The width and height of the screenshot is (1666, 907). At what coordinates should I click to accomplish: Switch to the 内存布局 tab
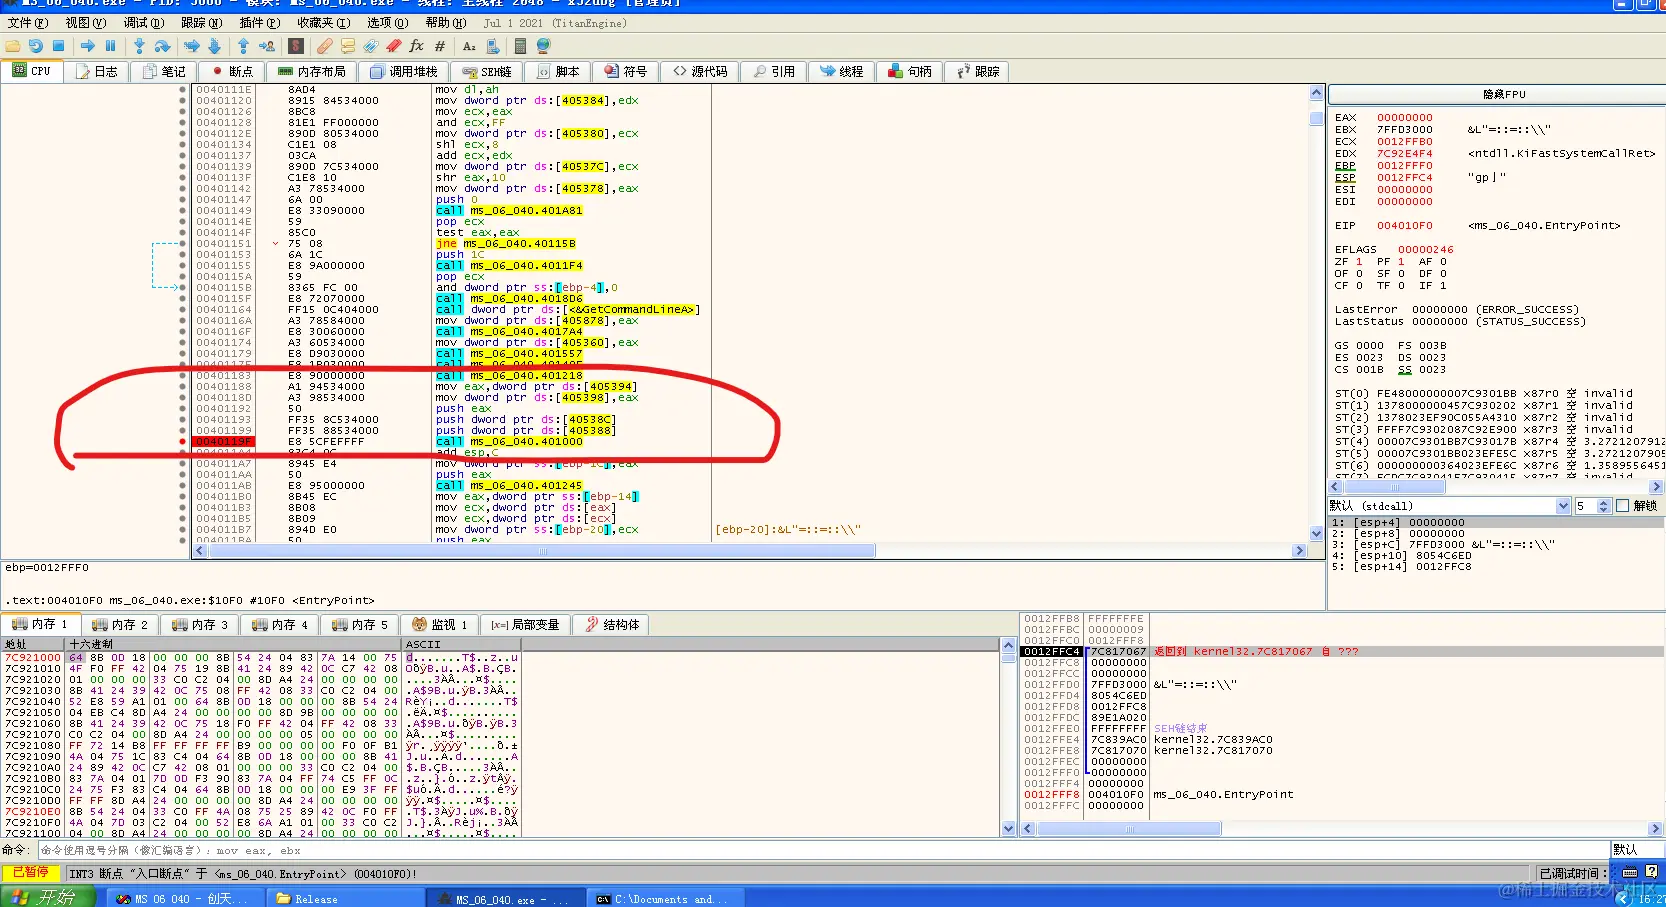pos(312,72)
